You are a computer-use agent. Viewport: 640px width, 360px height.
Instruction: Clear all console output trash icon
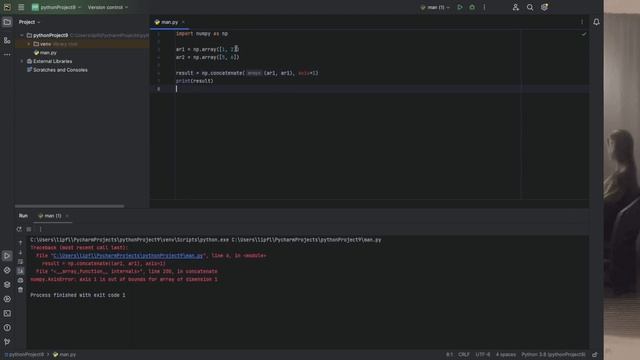click(x=20, y=290)
